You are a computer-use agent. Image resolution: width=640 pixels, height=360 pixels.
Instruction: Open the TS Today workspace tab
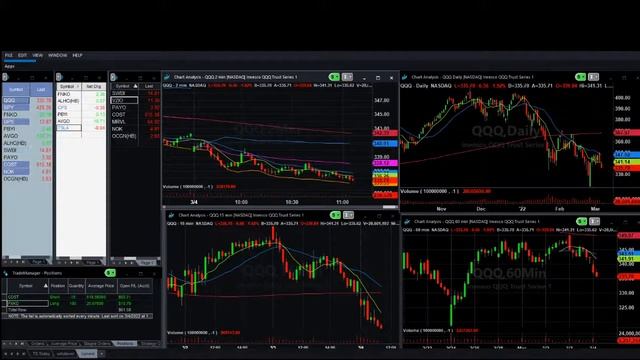coord(41,354)
